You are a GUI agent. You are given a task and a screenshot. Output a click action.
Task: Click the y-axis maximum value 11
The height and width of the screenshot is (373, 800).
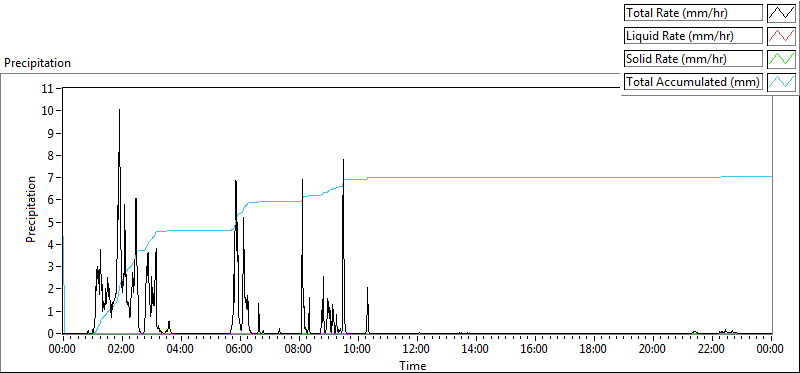tap(48, 88)
